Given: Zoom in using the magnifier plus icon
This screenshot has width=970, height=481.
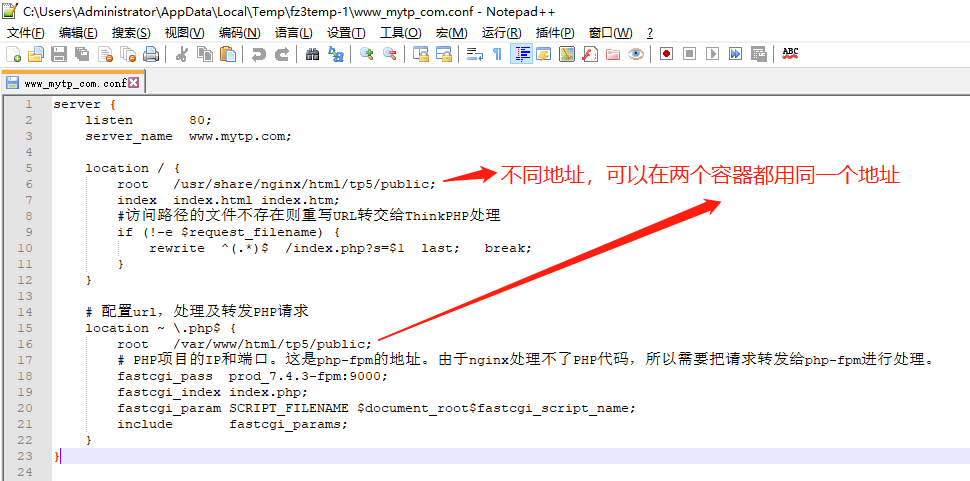Looking at the screenshot, I should (366, 54).
